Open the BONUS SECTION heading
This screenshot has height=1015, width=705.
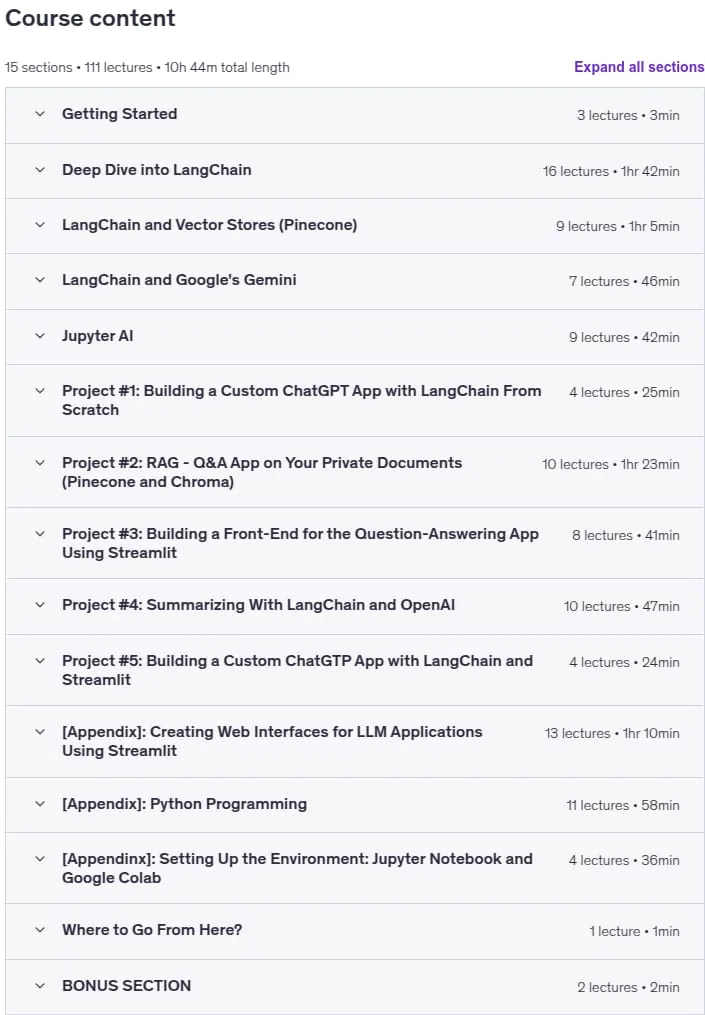[127, 986]
